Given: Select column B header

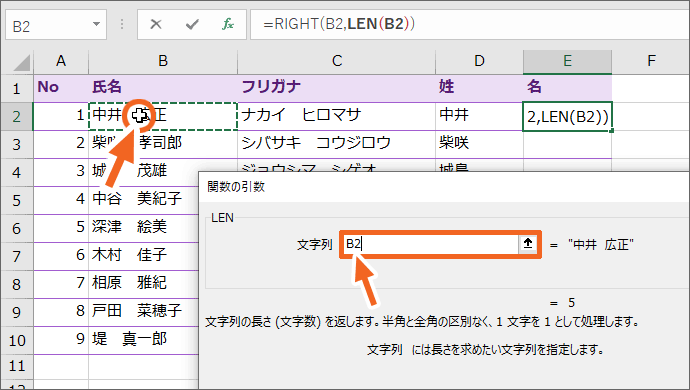Looking at the screenshot, I should point(163,61).
